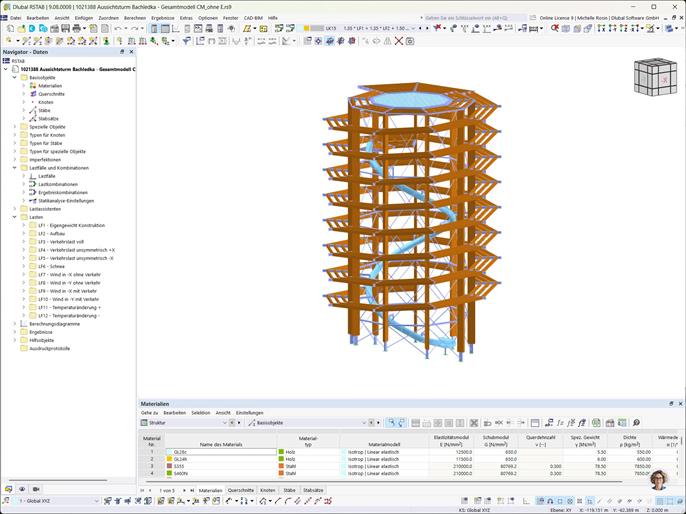
Task: Open the Berechnen menu
Action: 135,18
